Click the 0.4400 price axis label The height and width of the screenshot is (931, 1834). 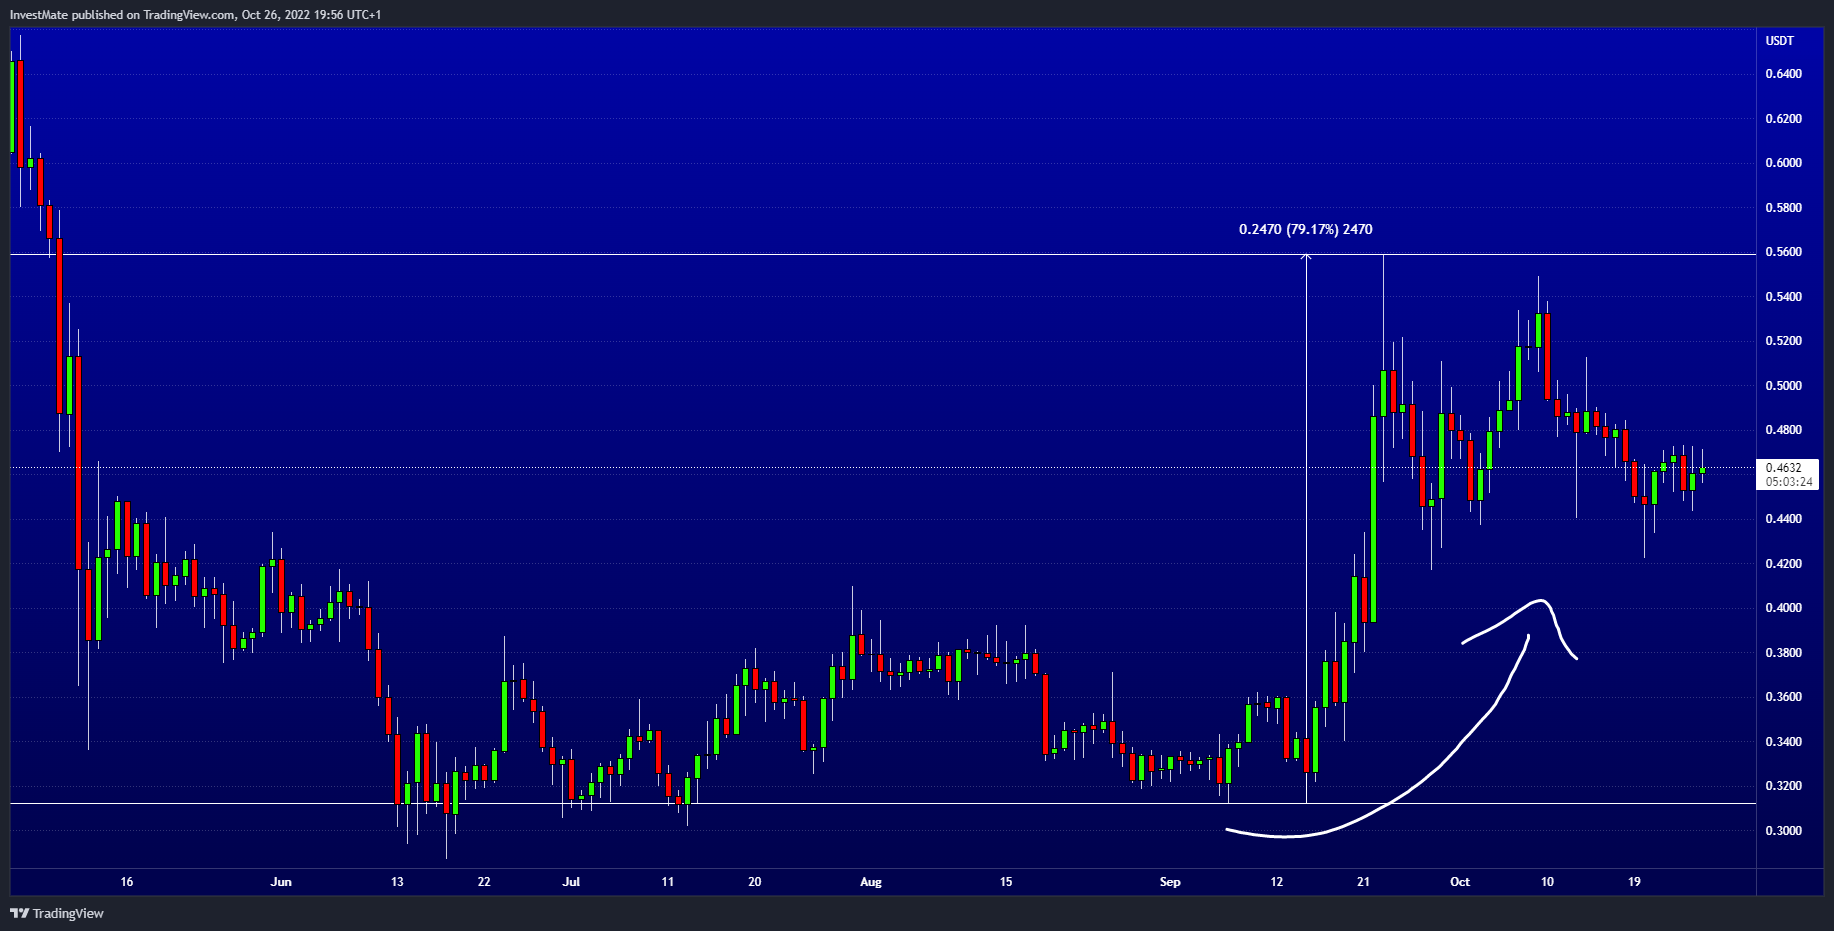coord(1783,519)
